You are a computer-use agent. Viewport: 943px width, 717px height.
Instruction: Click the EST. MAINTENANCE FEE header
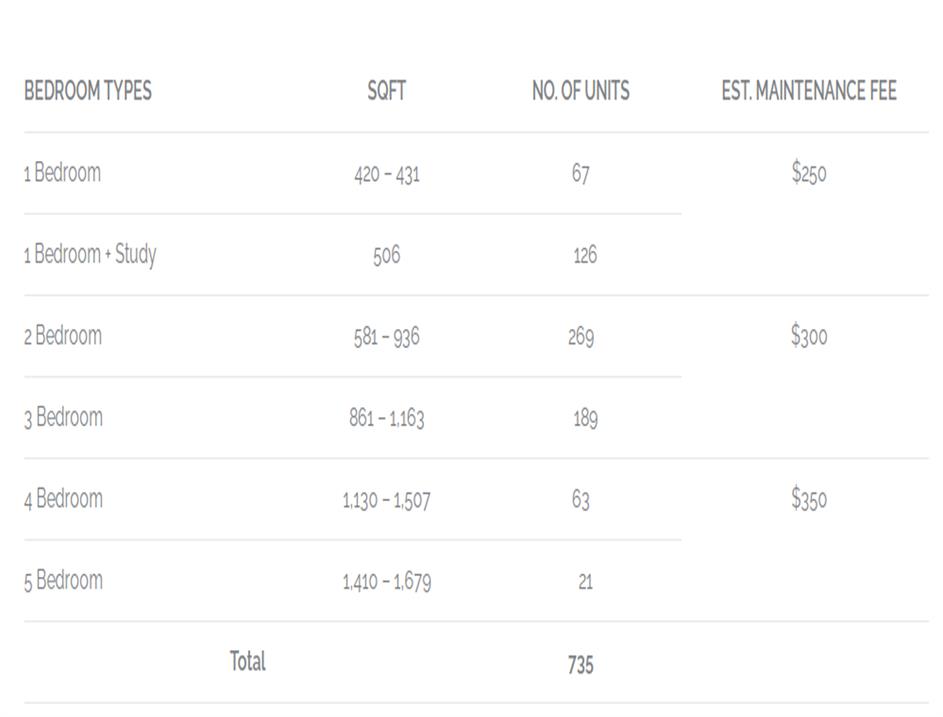[x=809, y=92]
